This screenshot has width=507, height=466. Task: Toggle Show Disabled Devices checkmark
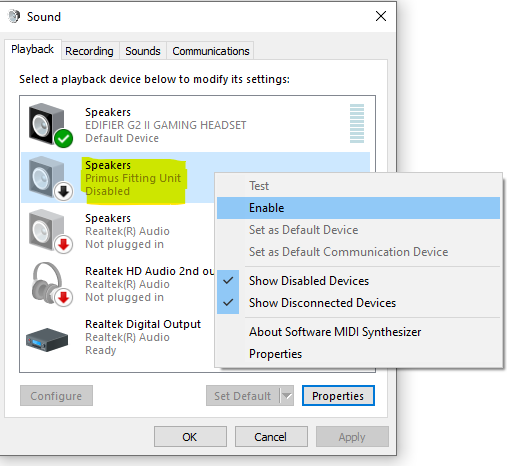pos(228,281)
